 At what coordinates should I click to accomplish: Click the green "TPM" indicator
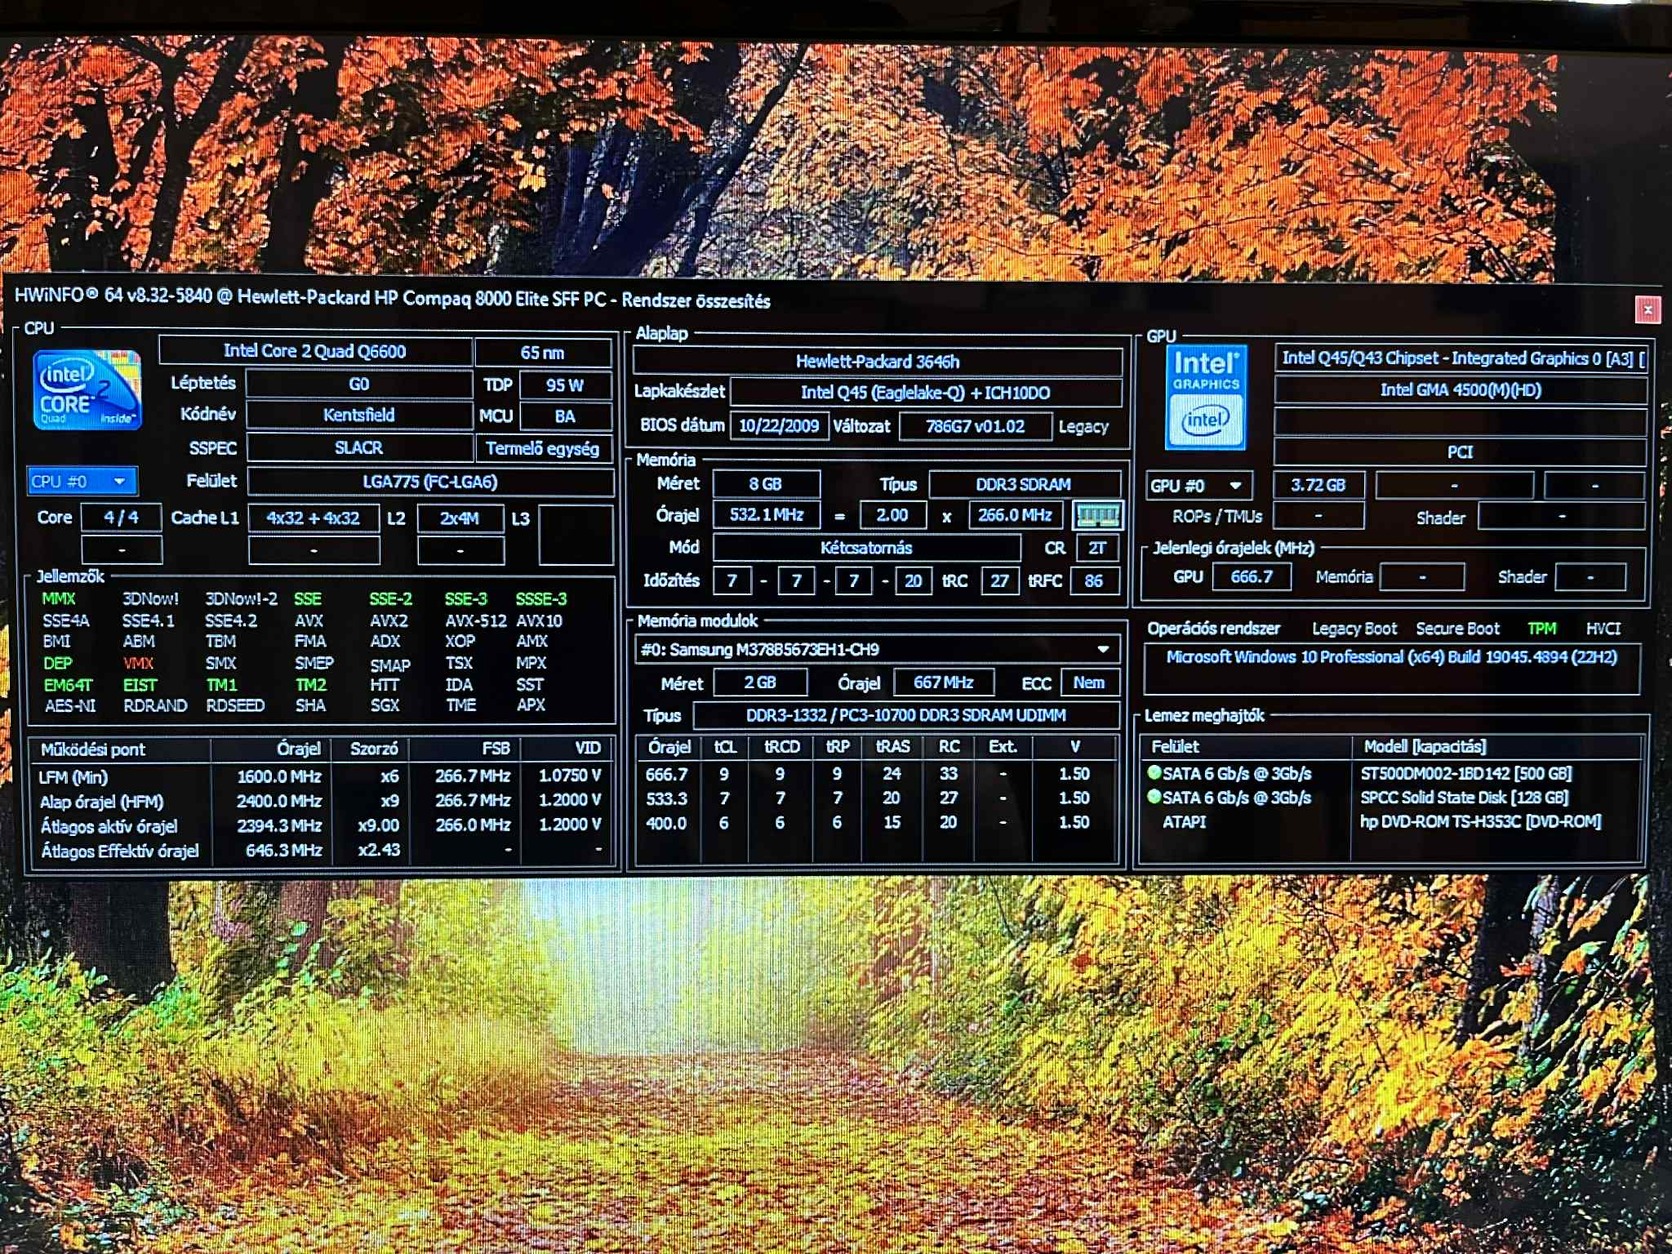(x=1541, y=628)
